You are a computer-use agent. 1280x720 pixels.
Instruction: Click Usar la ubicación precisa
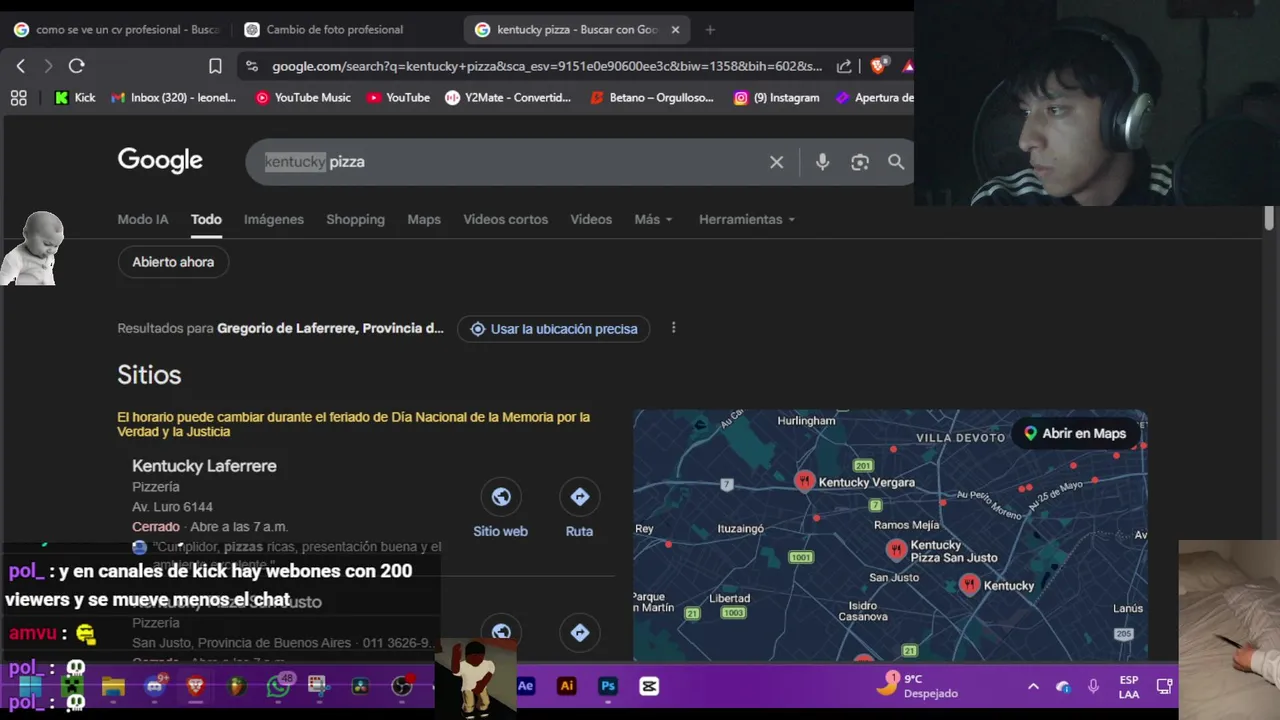pyautogui.click(x=554, y=329)
